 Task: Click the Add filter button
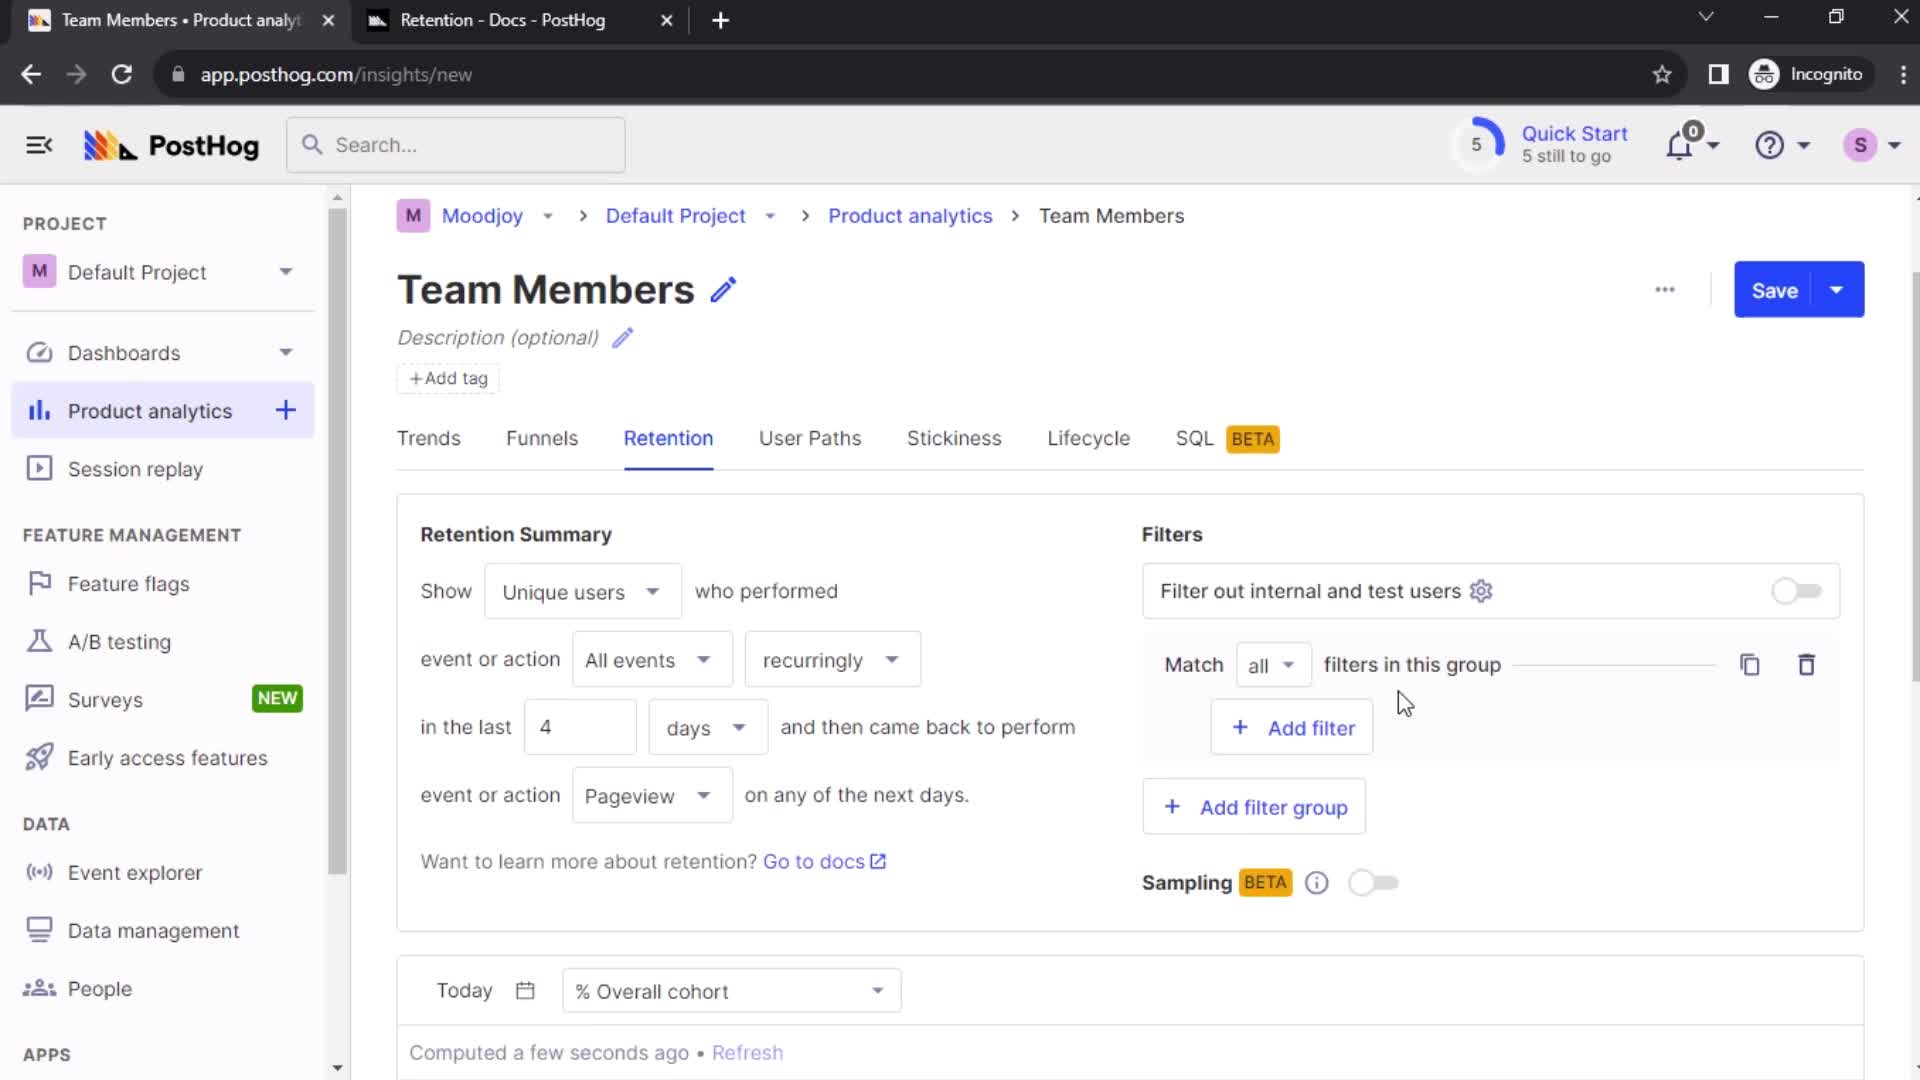[1296, 729]
